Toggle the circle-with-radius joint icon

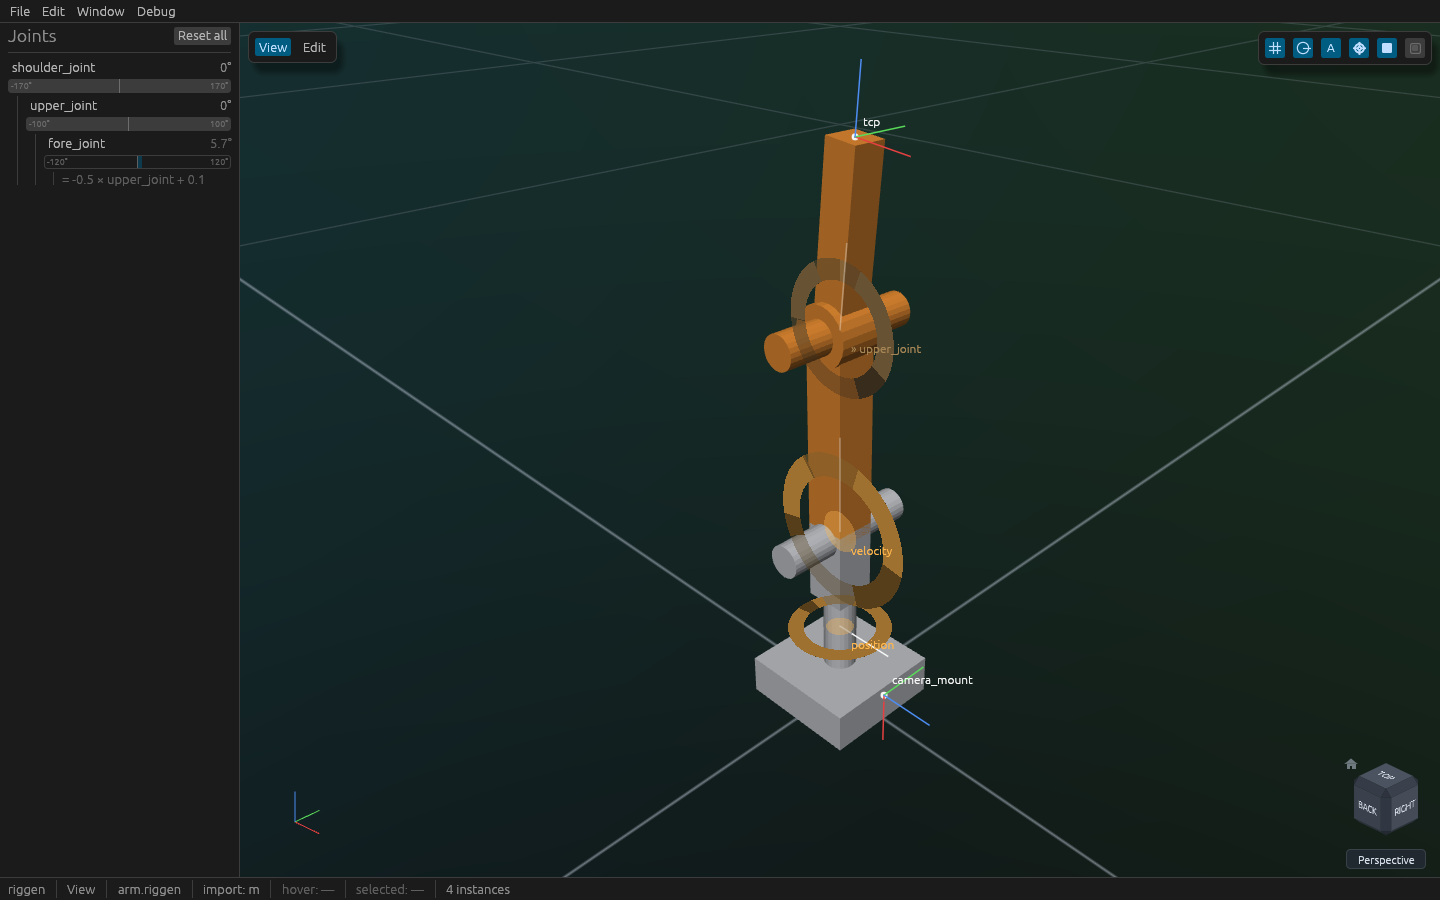(x=1303, y=48)
